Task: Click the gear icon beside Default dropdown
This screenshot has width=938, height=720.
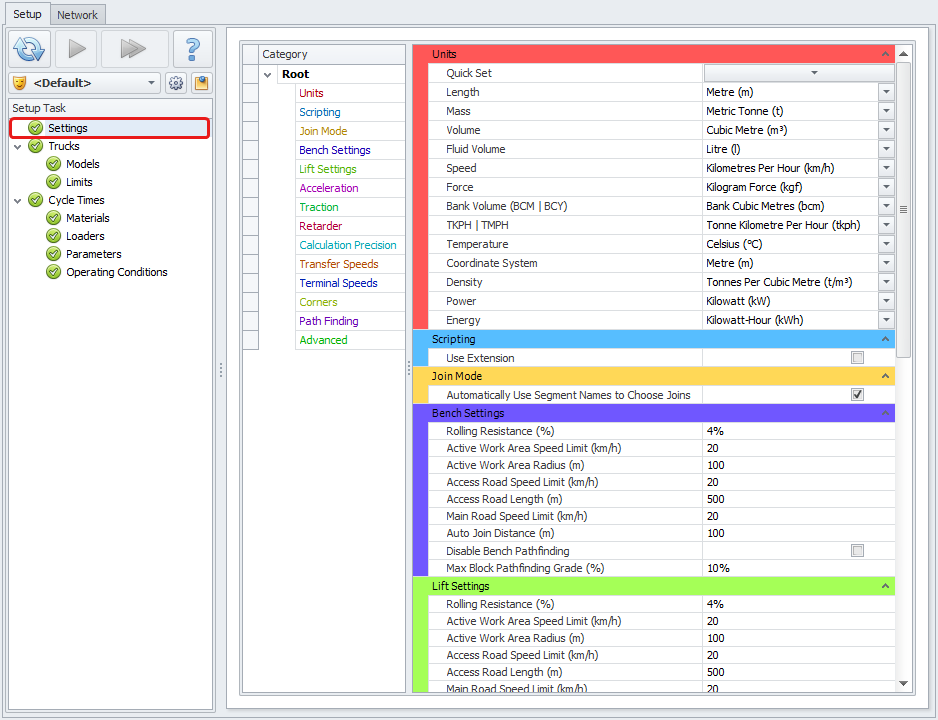Action: click(176, 83)
